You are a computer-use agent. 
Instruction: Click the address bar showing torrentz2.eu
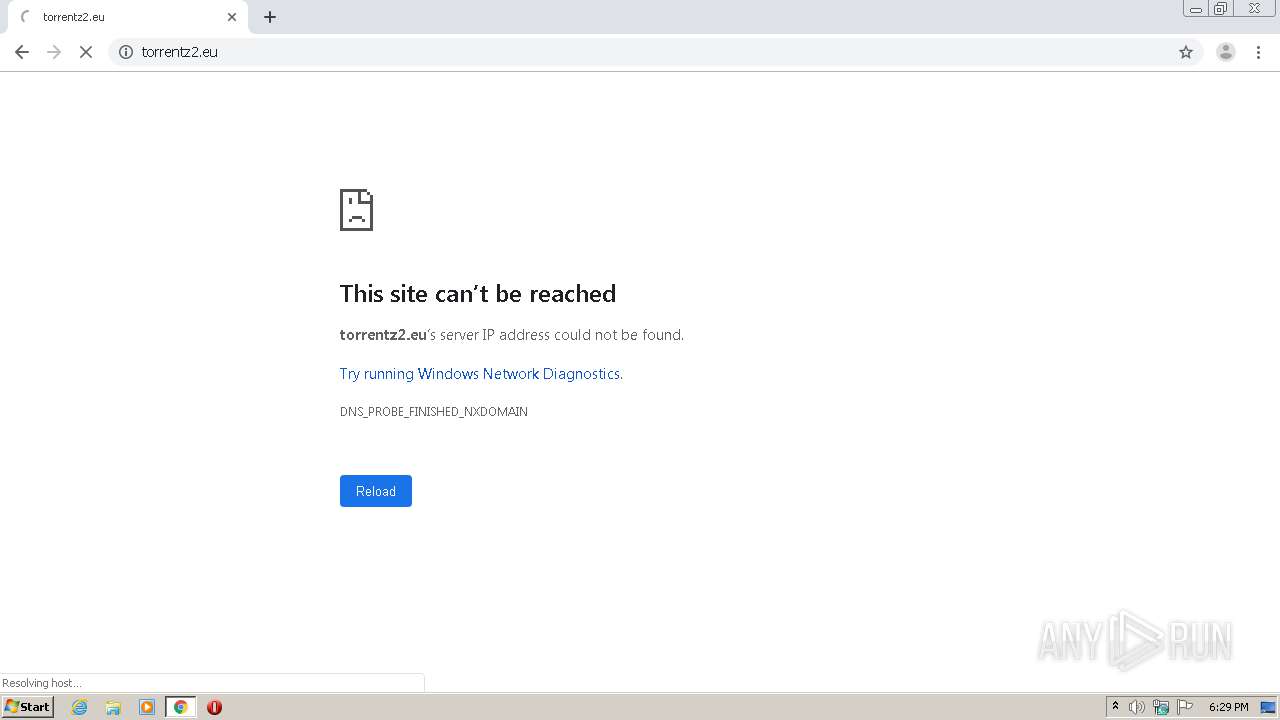click(655, 52)
